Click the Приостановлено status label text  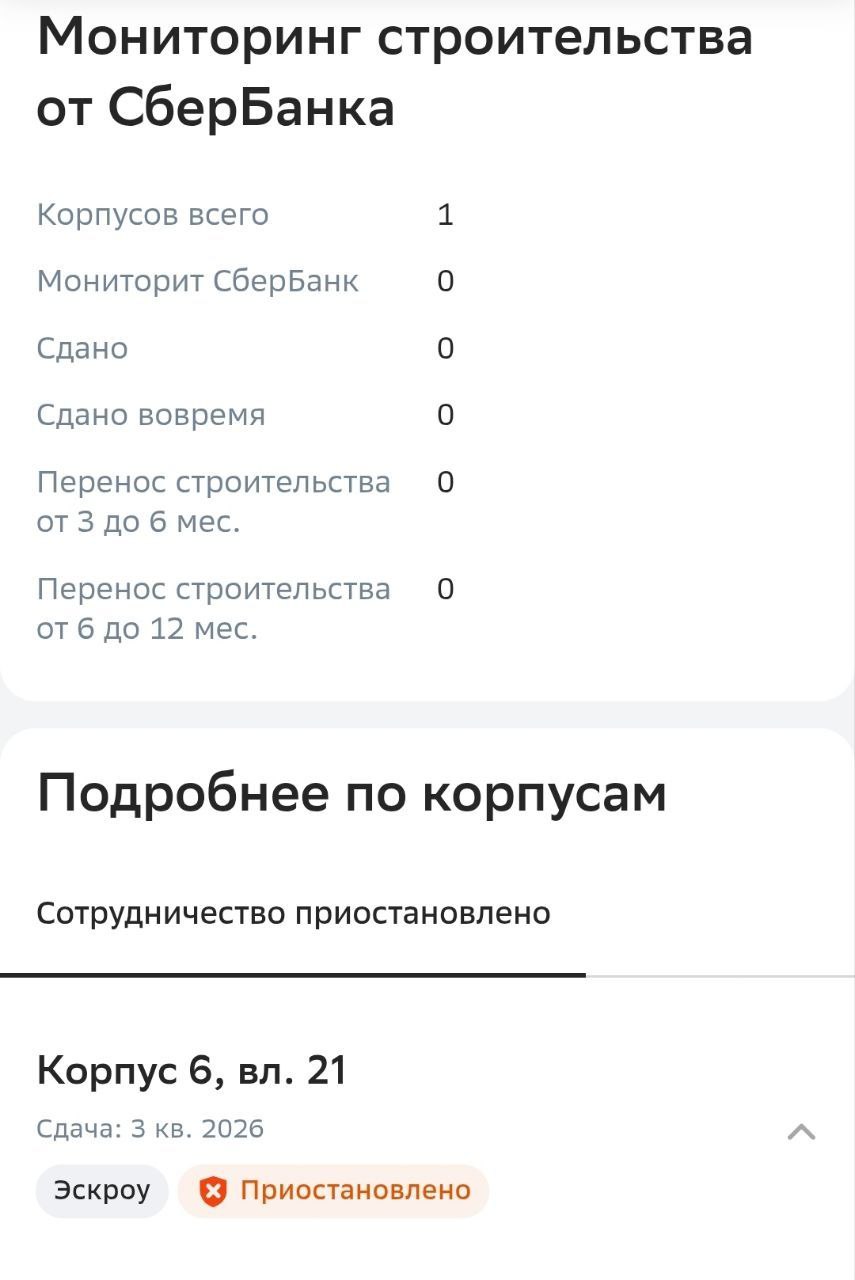[355, 1191]
